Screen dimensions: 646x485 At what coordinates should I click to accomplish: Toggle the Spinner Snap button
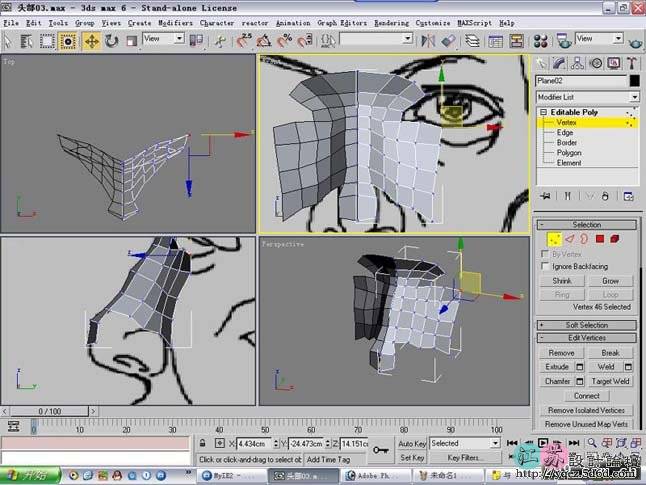coord(305,41)
